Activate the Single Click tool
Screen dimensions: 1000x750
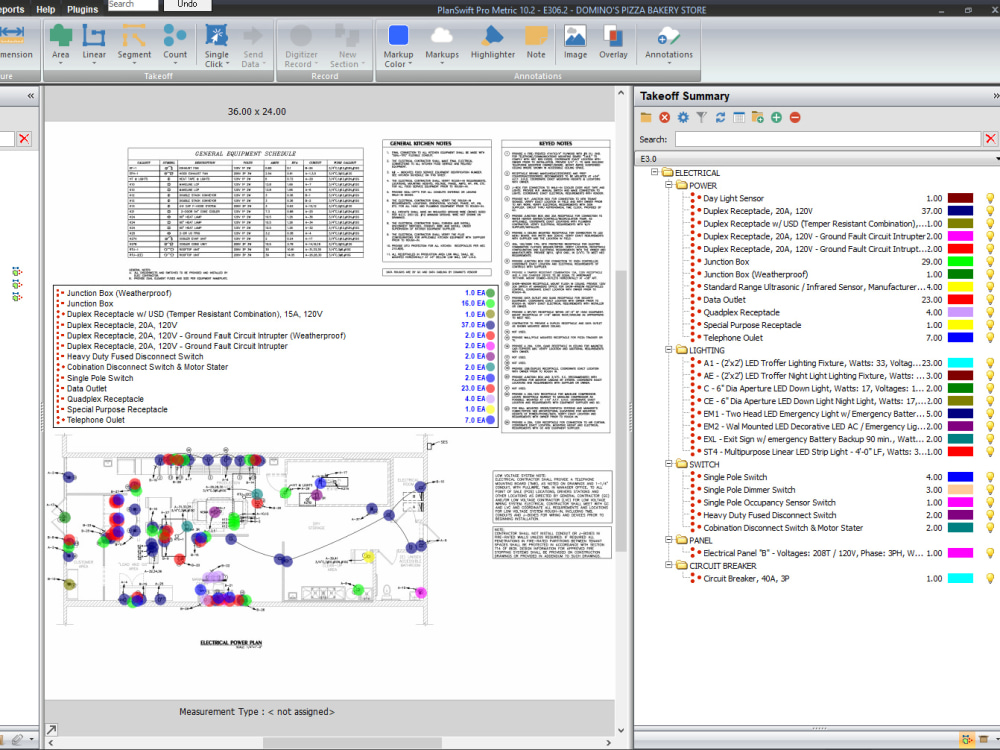[217, 46]
